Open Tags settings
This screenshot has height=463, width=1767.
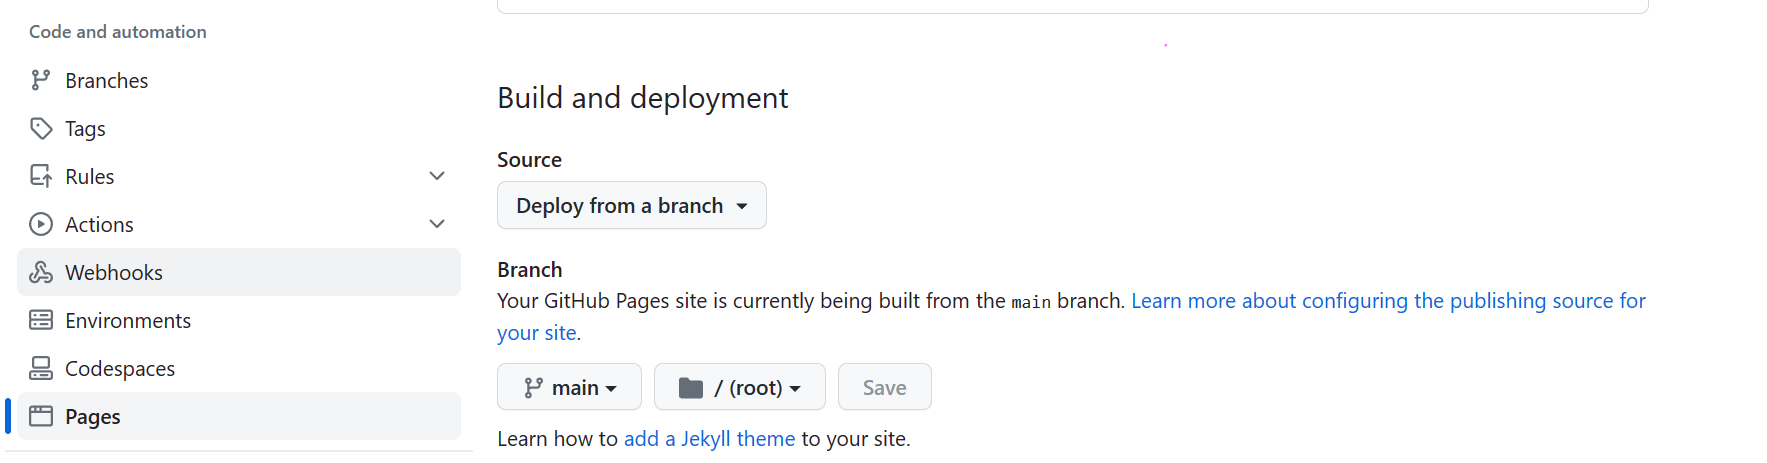tap(239, 128)
